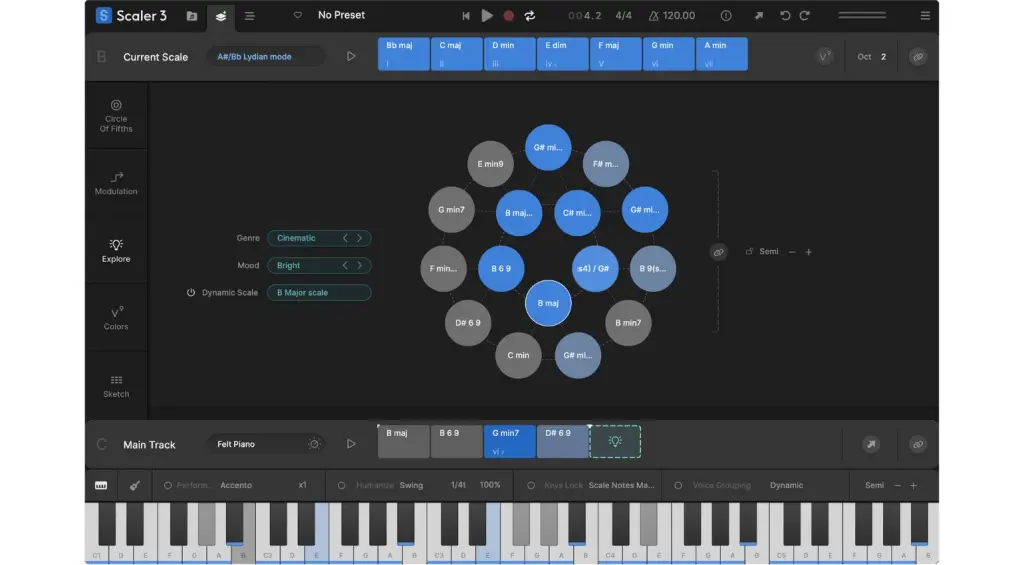Click the B maj chord circle
Screen dimensions: 1024x565
point(548,303)
